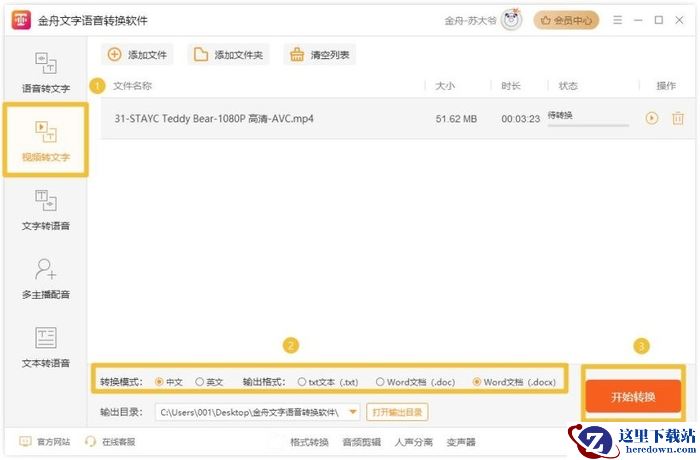700x460 pixels.
Task: Click the 金舟-苏大爷 account name
Action: coord(470,21)
